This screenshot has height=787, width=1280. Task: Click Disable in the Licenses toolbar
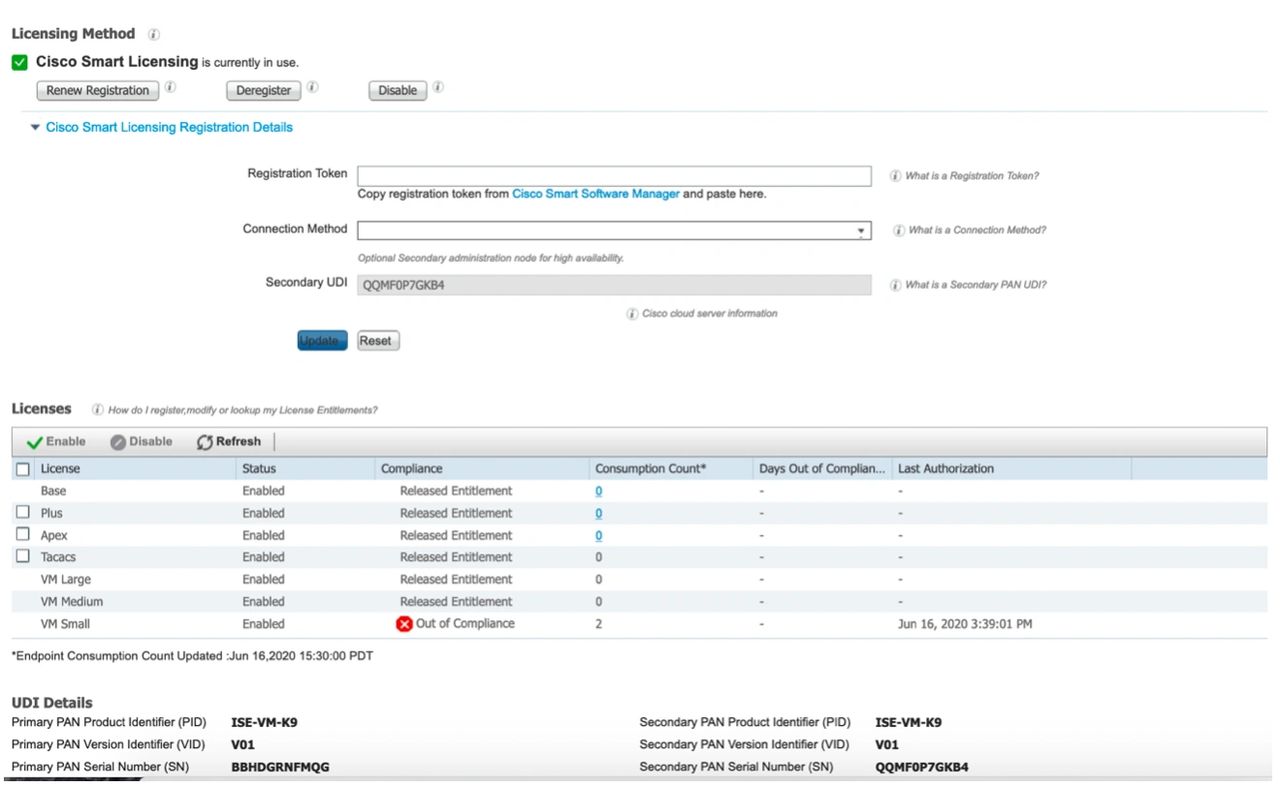[x=143, y=441]
